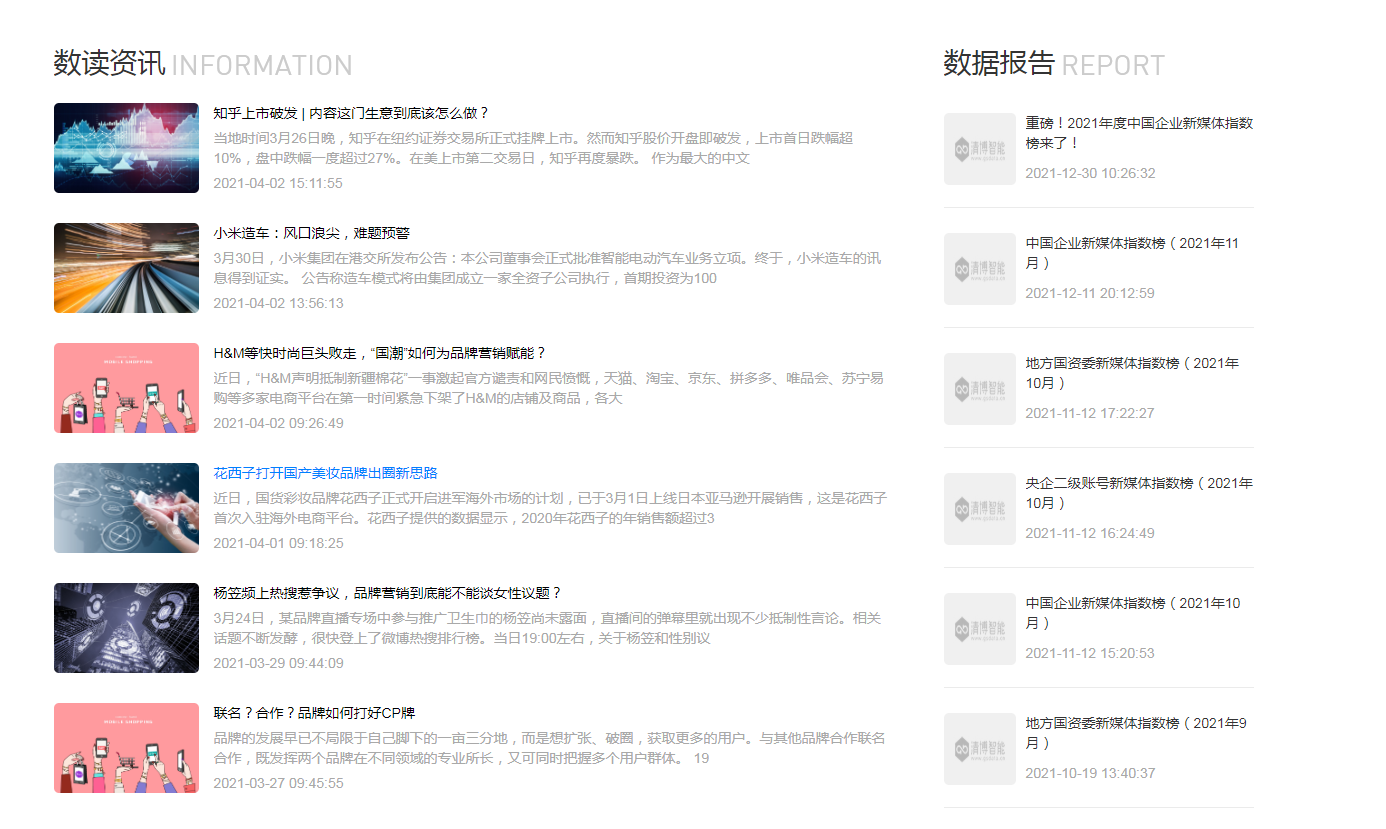Click the logo icon beside 地方国资委新媒体指数榜 2021年9月

[979, 749]
